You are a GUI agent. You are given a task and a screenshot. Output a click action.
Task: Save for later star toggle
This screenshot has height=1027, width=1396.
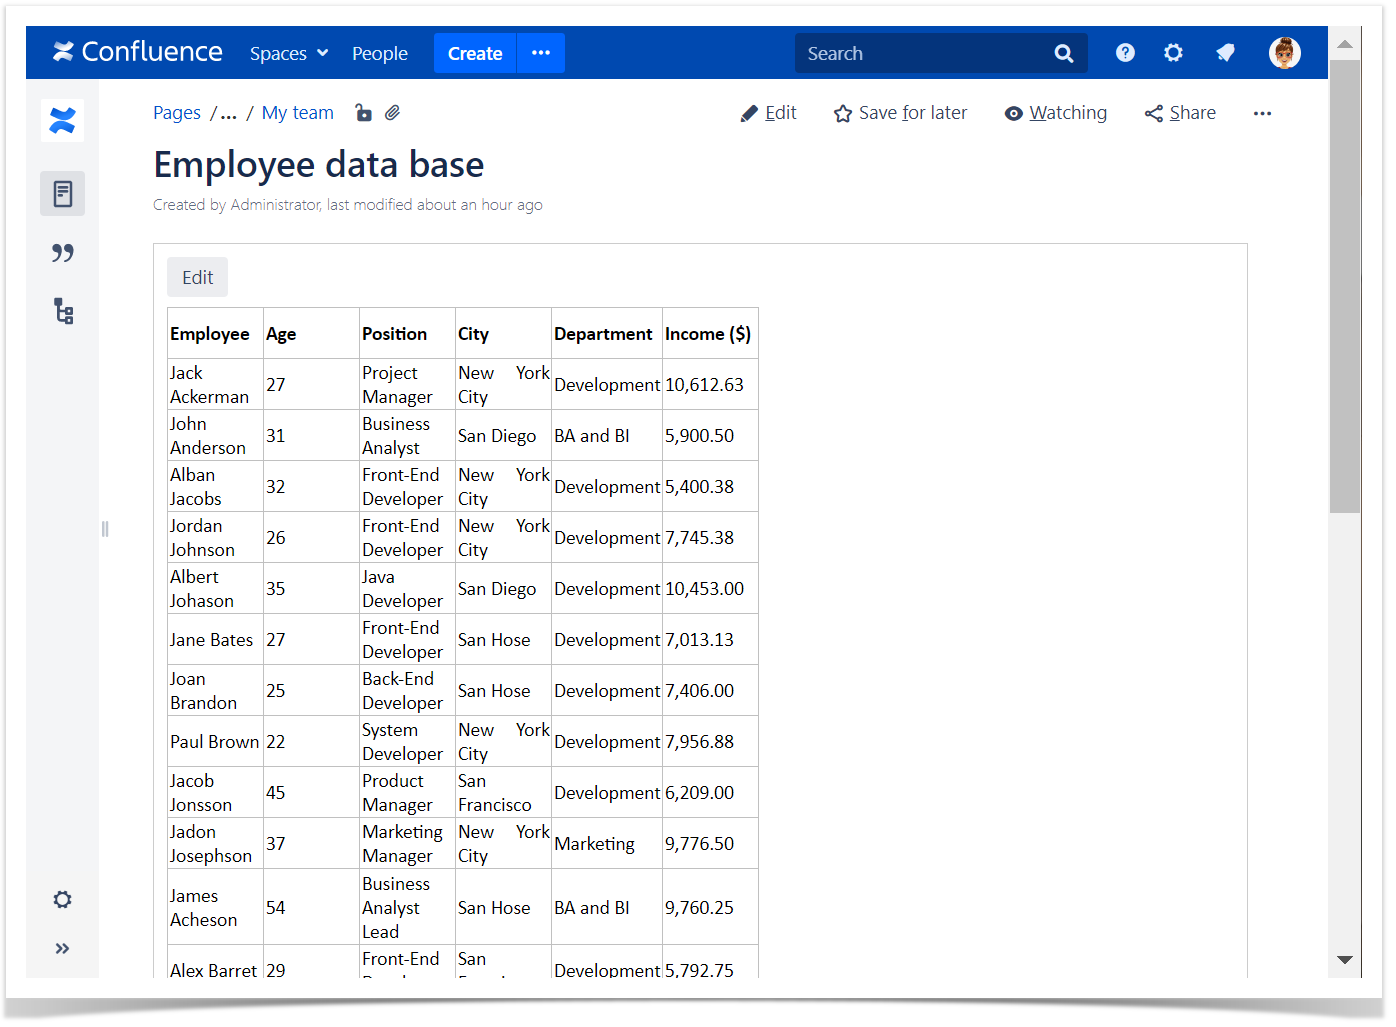click(x=900, y=113)
